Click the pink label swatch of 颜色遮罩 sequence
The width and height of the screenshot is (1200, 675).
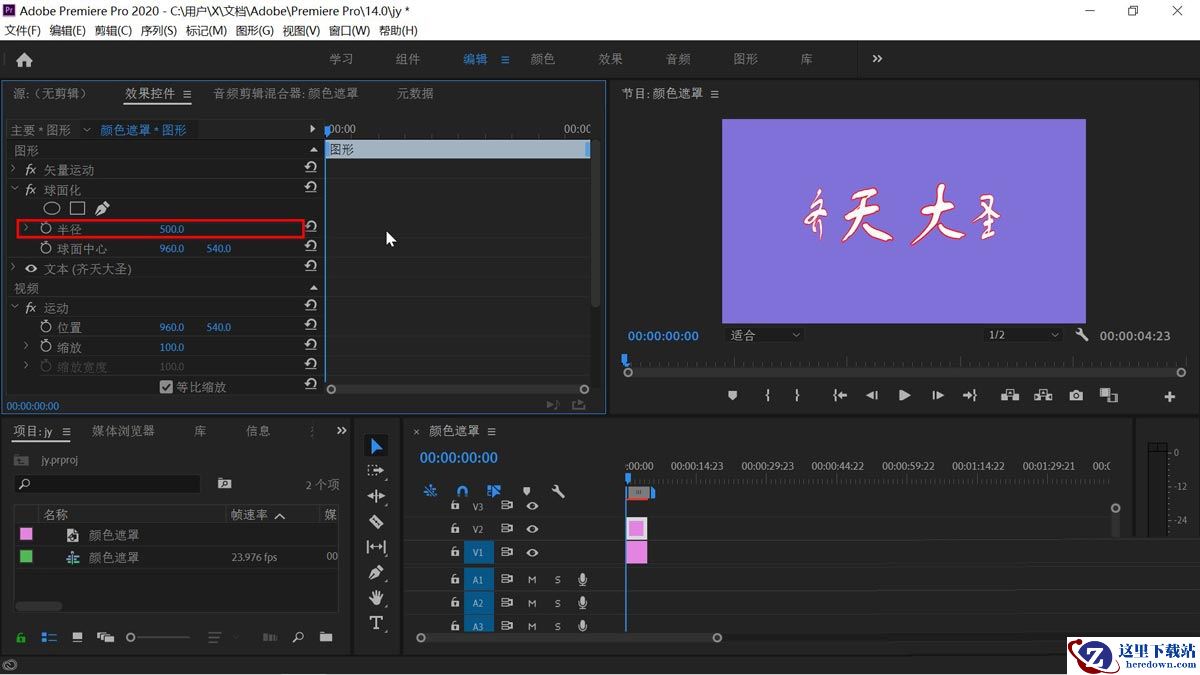coord(26,534)
